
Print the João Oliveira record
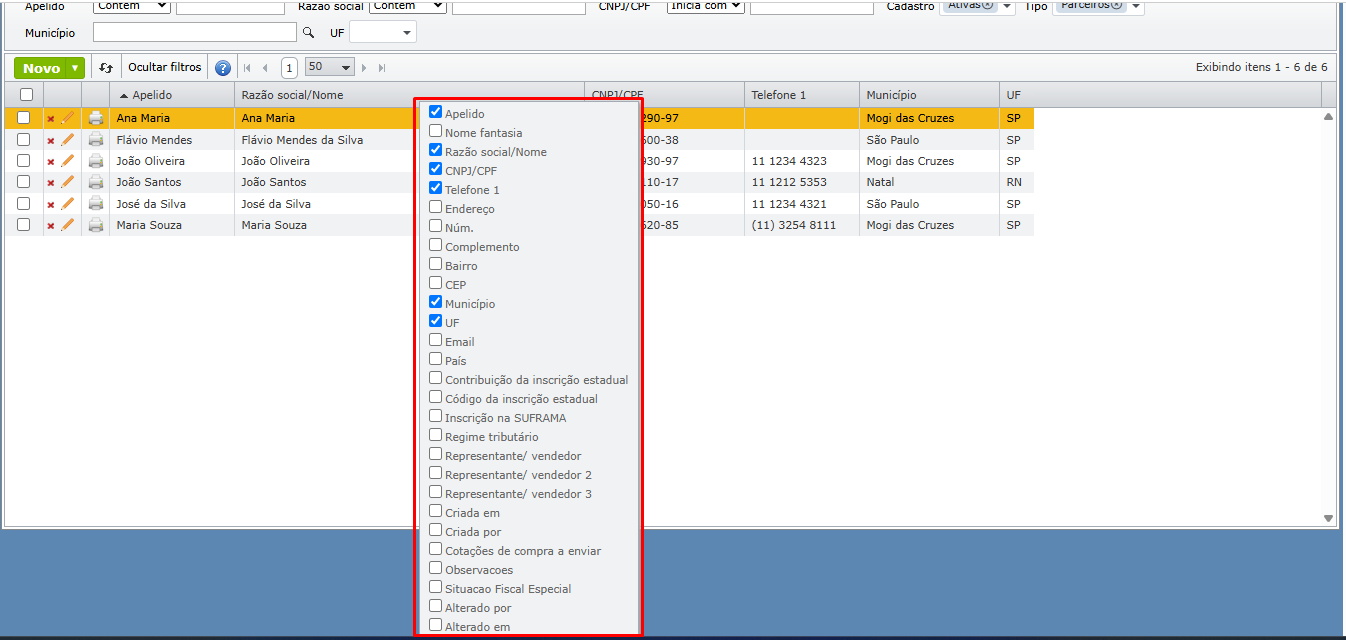click(x=96, y=161)
